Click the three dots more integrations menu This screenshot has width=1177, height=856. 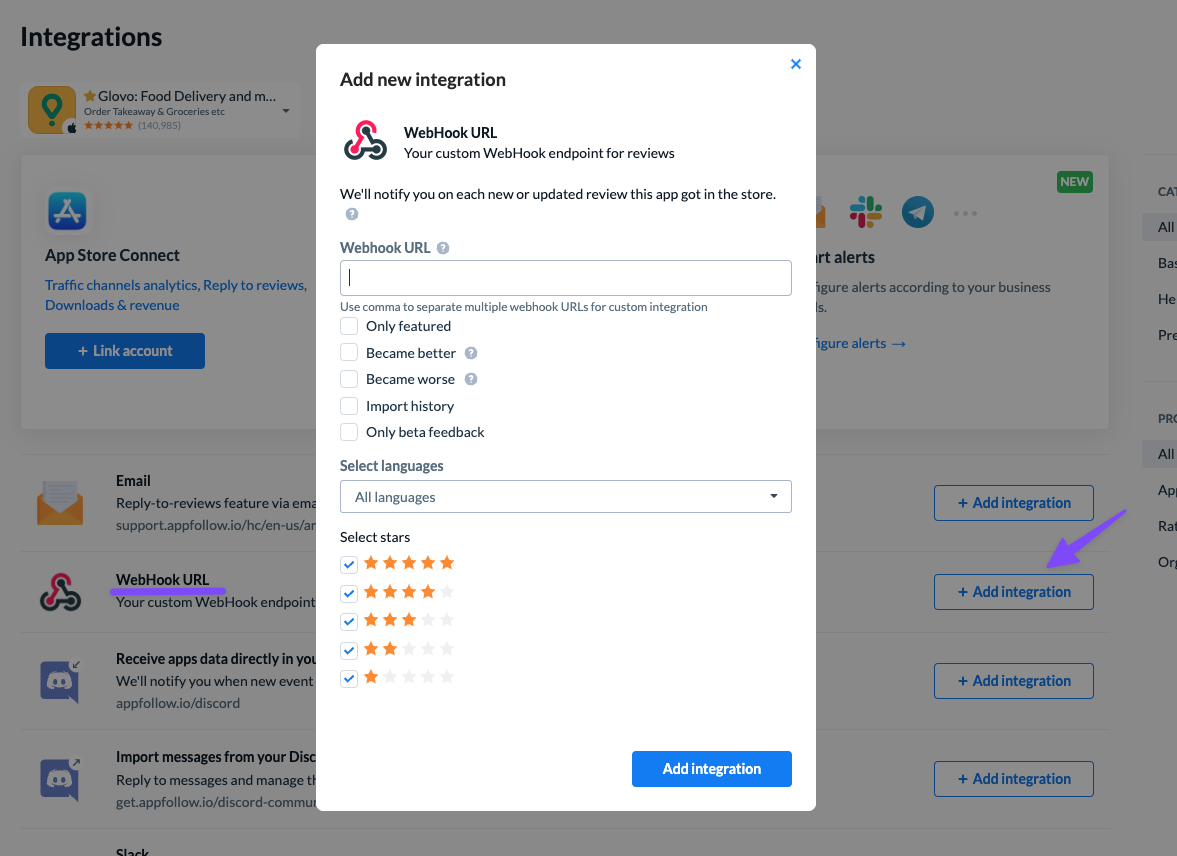(x=965, y=213)
